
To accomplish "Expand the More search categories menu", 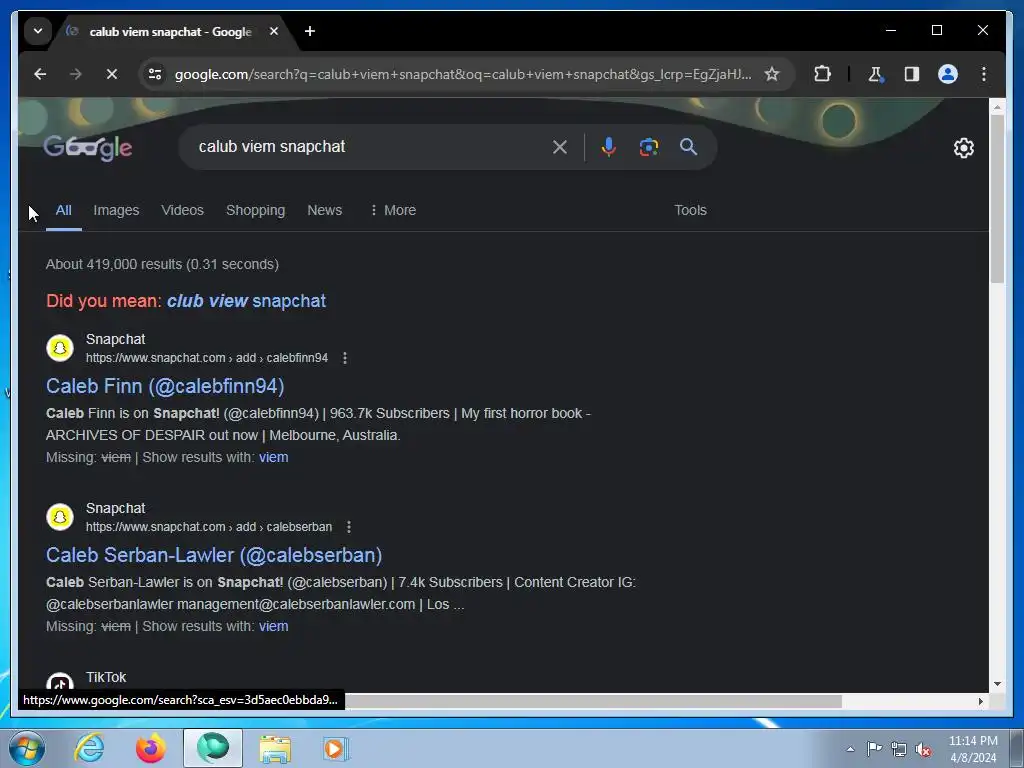I will 392,210.
